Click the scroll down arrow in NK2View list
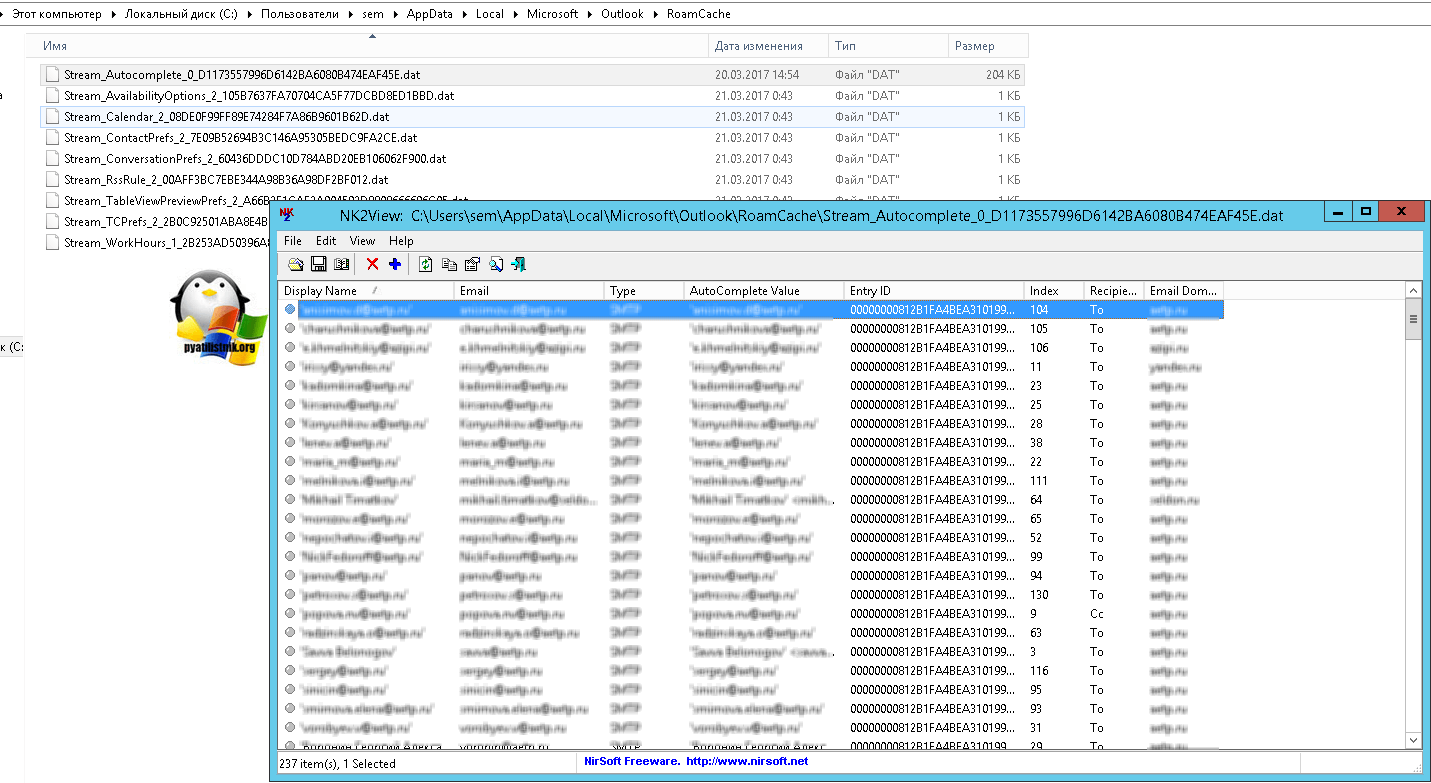Image resolution: width=1431 pixels, height=783 pixels. point(1413,740)
